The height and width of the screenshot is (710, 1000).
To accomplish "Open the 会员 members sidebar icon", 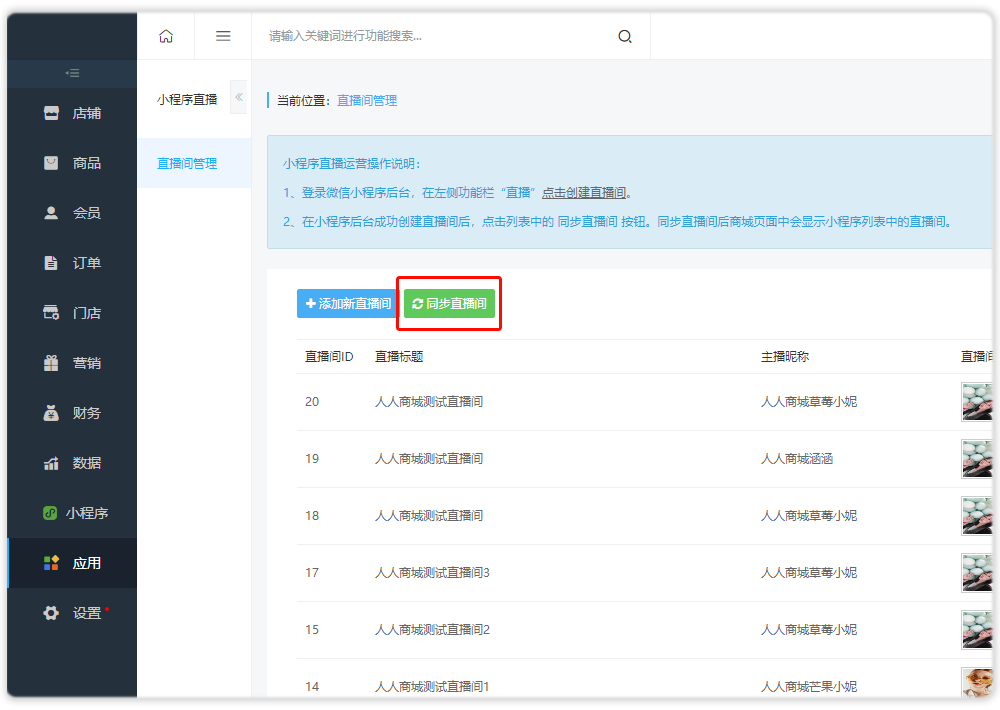I will [x=51, y=213].
